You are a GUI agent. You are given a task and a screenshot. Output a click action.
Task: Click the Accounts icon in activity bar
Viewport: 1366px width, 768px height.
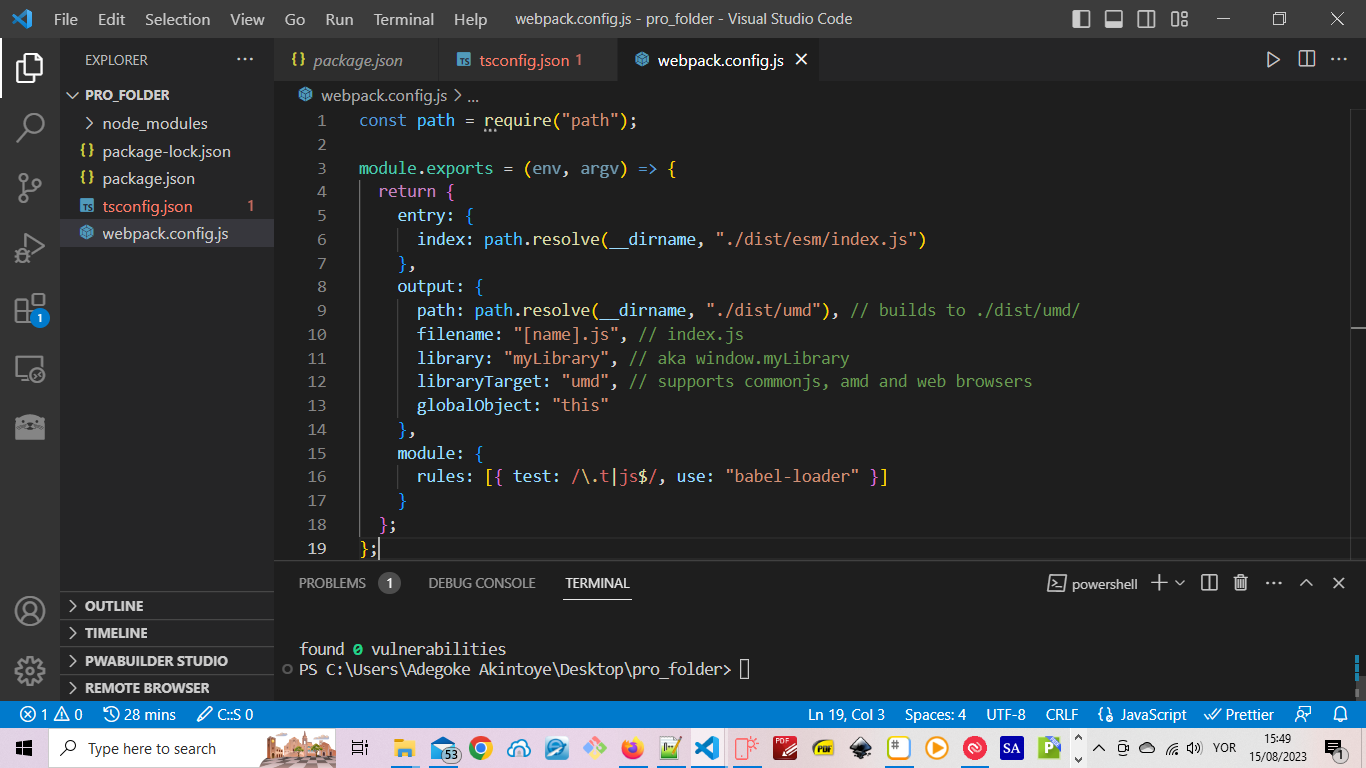click(x=30, y=610)
